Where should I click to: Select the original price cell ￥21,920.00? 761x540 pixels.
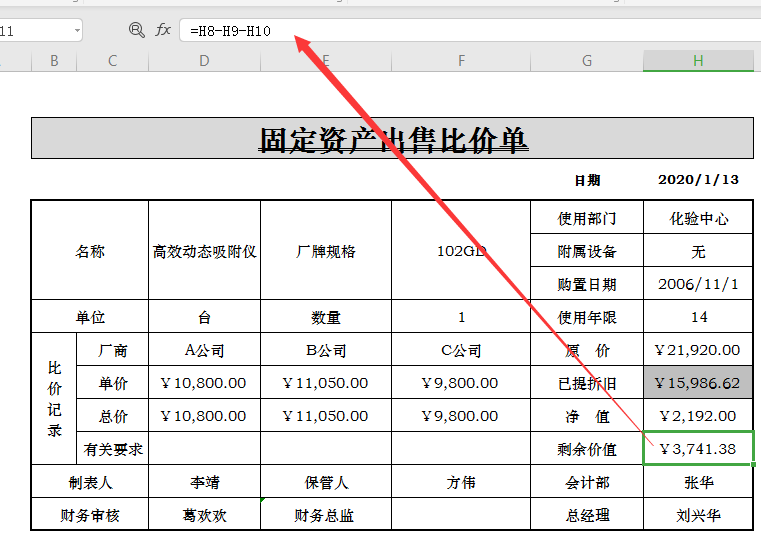click(x=698, y=350)
